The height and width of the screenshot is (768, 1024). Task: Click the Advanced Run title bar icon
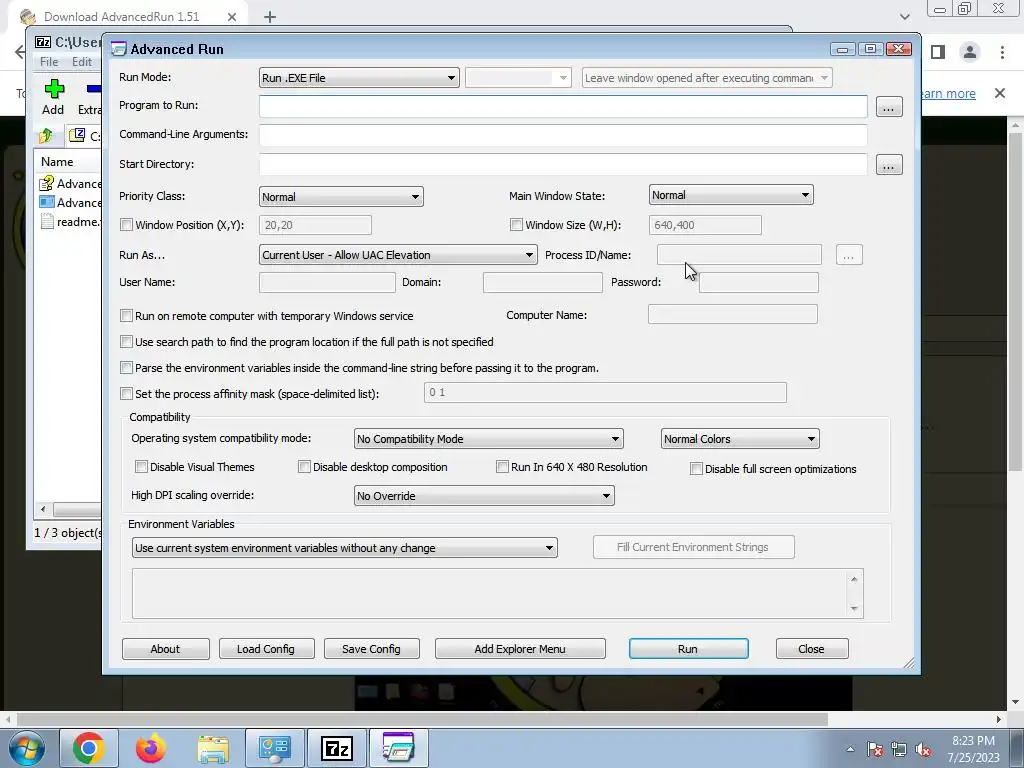[118, 49]
